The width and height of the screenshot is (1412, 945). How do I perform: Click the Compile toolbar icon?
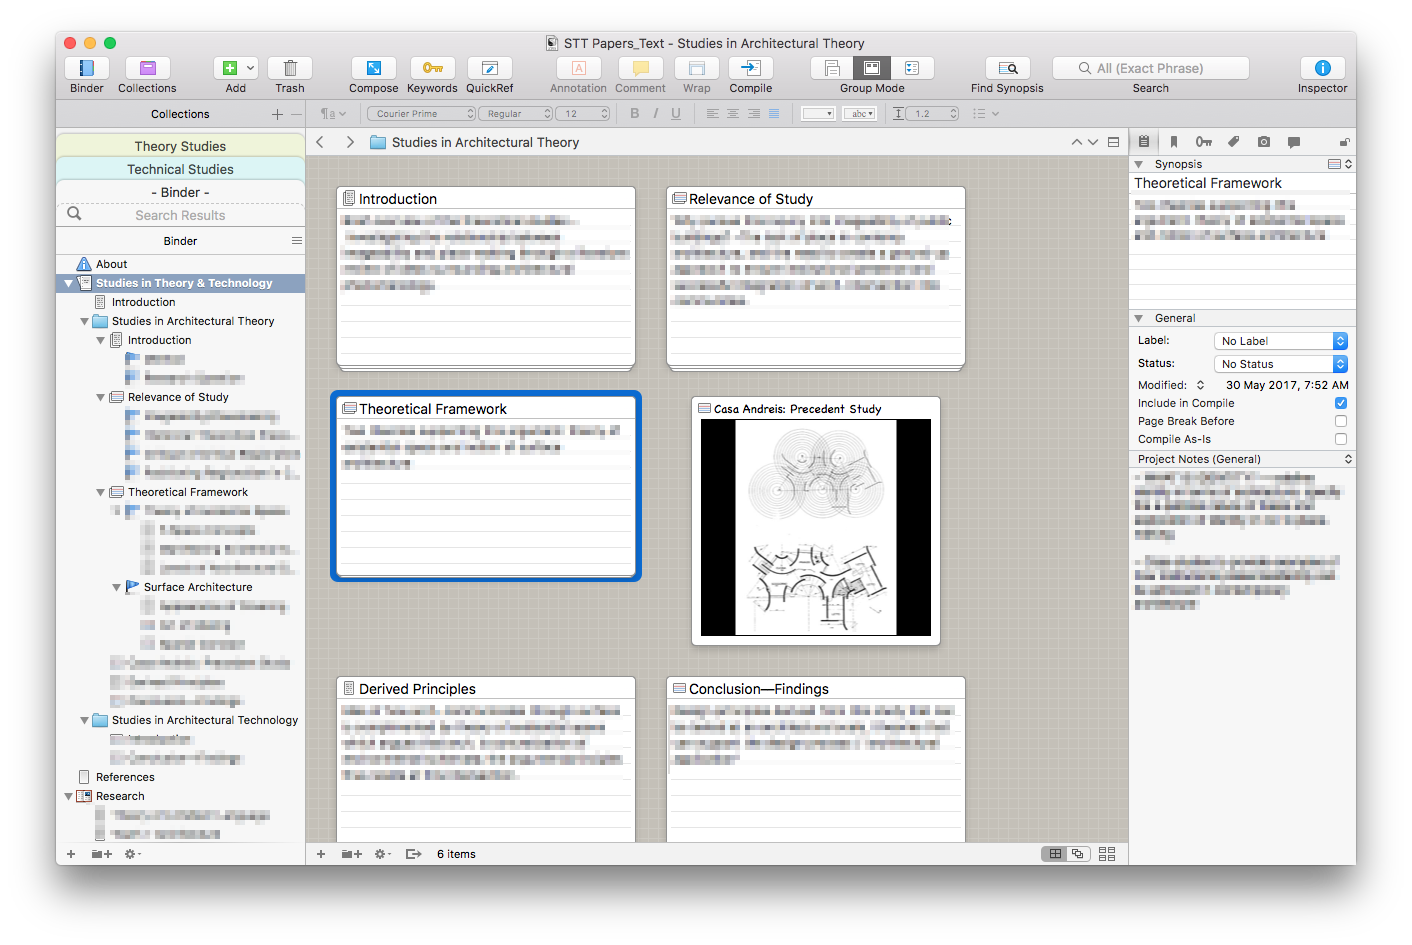pyautogui.click(x=750, y=68)
